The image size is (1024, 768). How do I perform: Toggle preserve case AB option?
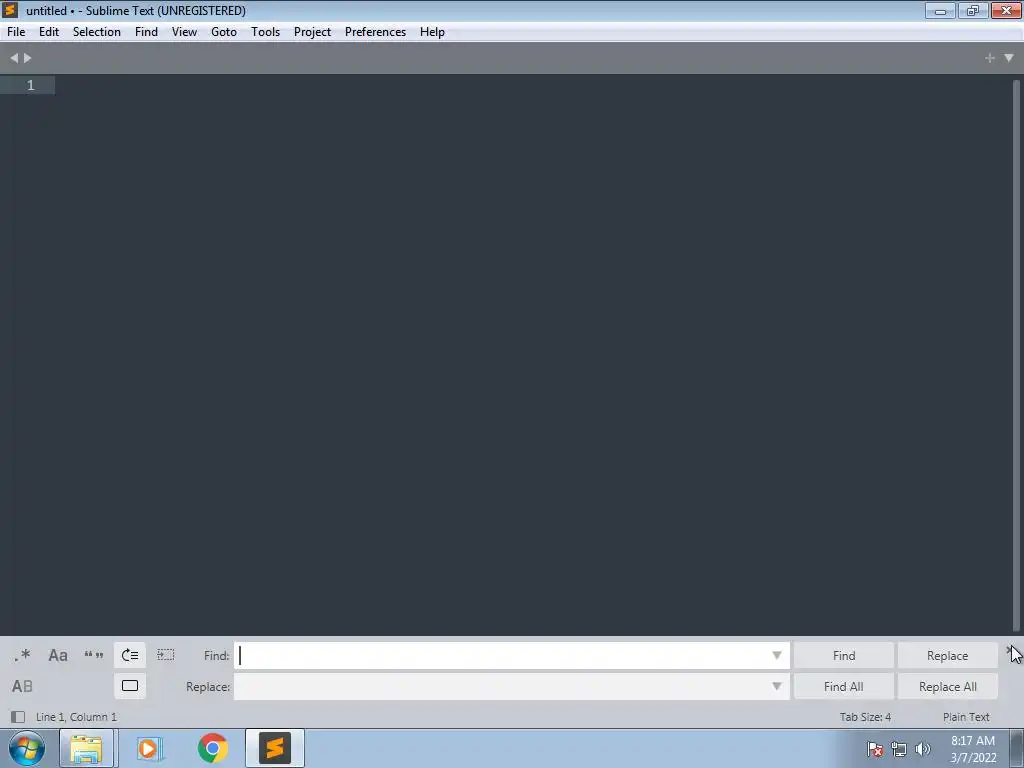point(22,686)
